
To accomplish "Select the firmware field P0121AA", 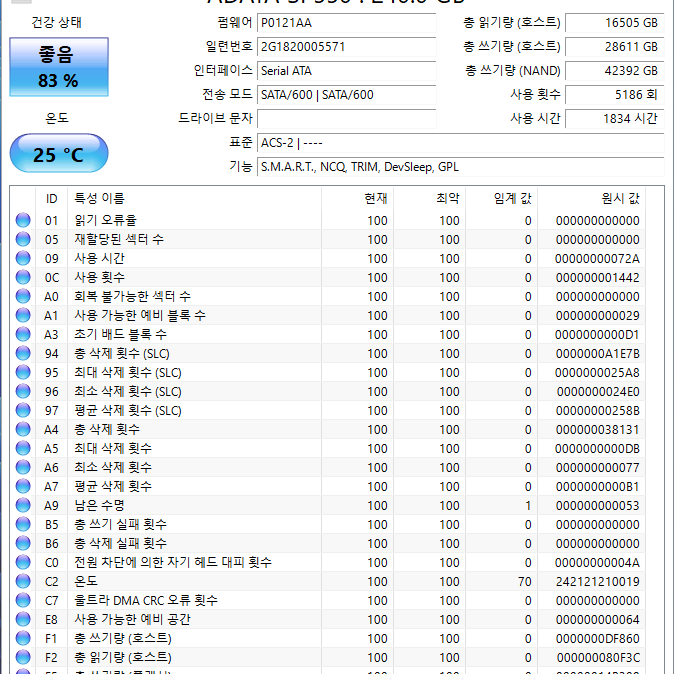I will (346, 23).
